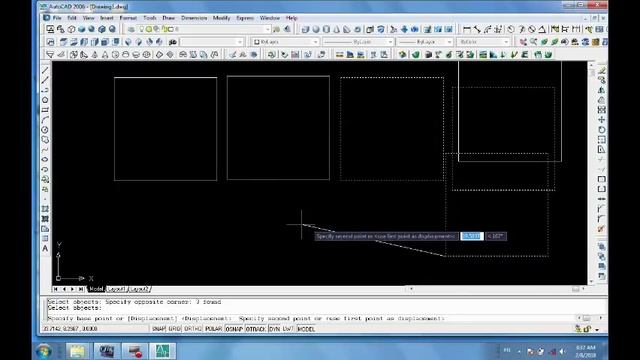Select the Offset modify tool
The image size is (640, 360).
[x=601, y=100]
